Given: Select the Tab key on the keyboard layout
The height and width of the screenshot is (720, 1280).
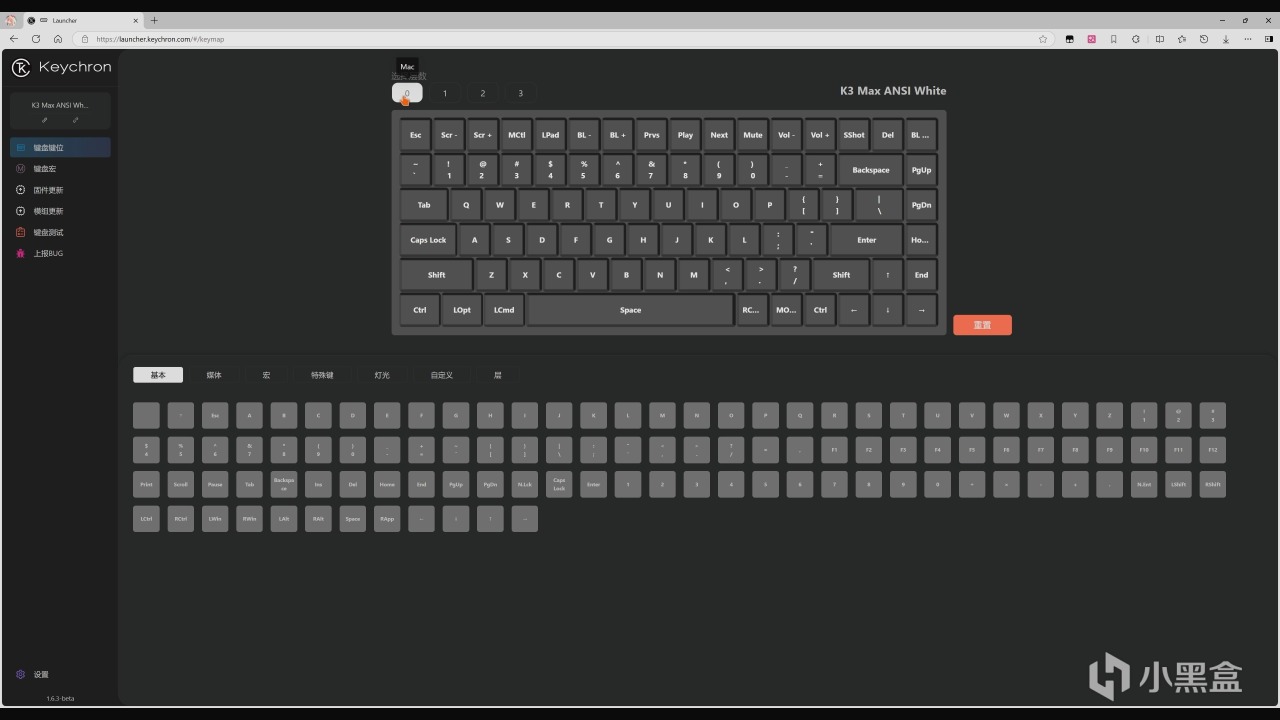Looking at the screenshot, I should click(x=424, y=205).
